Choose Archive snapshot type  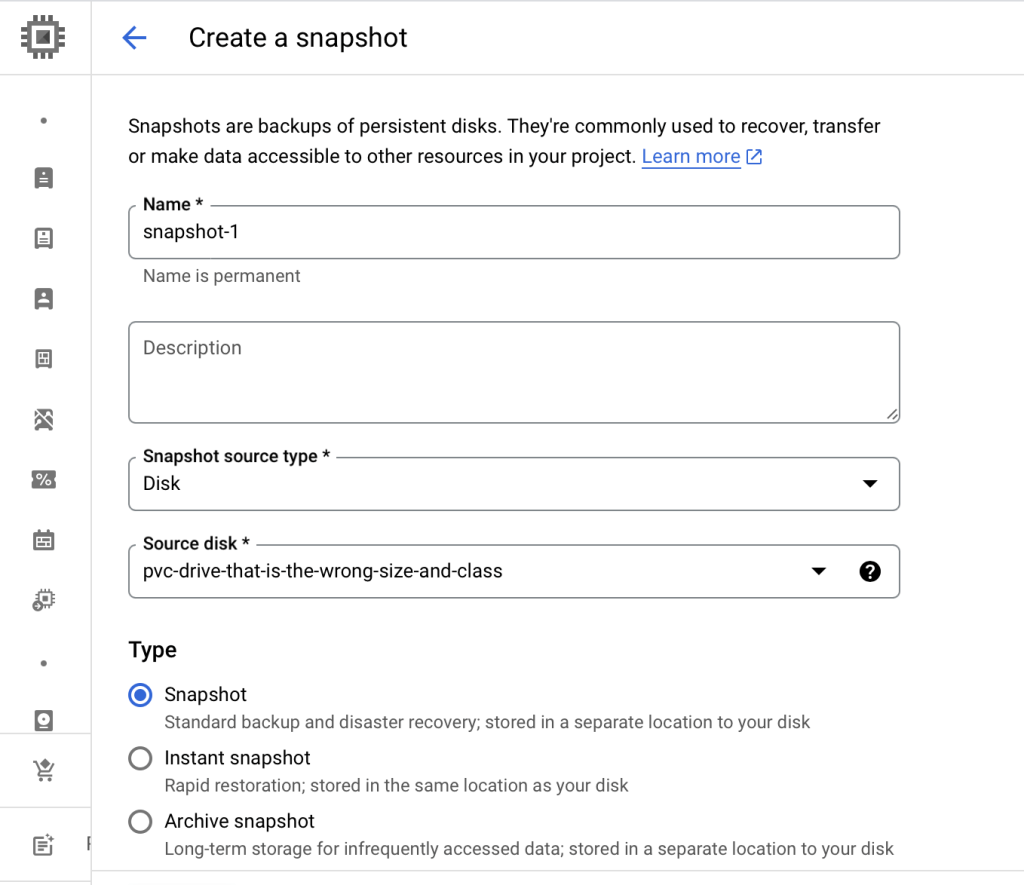(141, 822)
